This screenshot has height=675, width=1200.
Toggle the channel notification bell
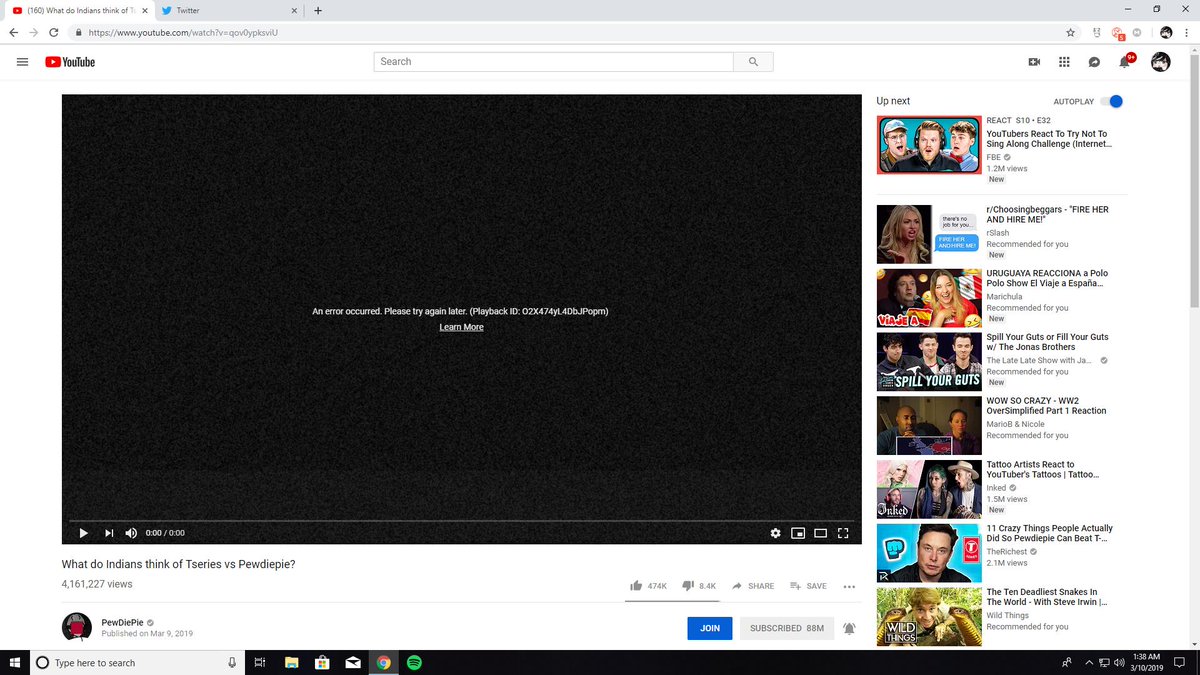click(x=849, y=628)
